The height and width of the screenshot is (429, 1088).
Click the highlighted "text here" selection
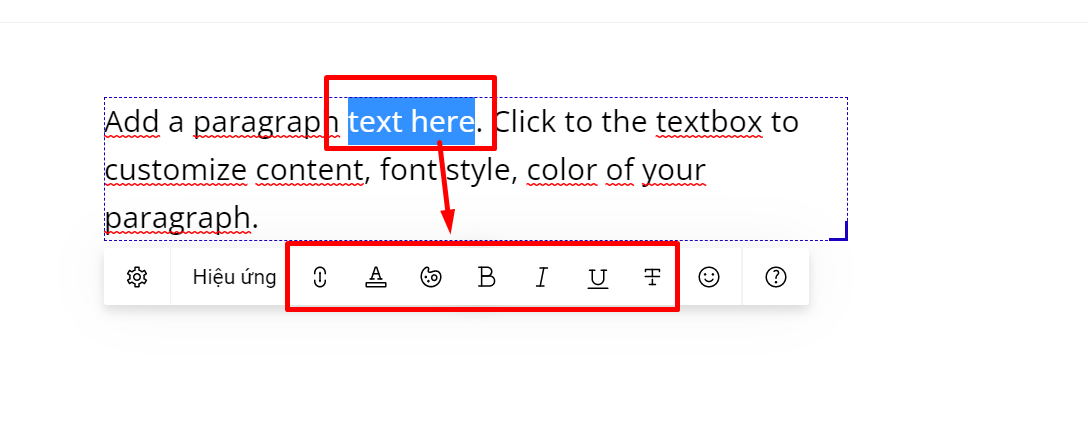(411, 122)
